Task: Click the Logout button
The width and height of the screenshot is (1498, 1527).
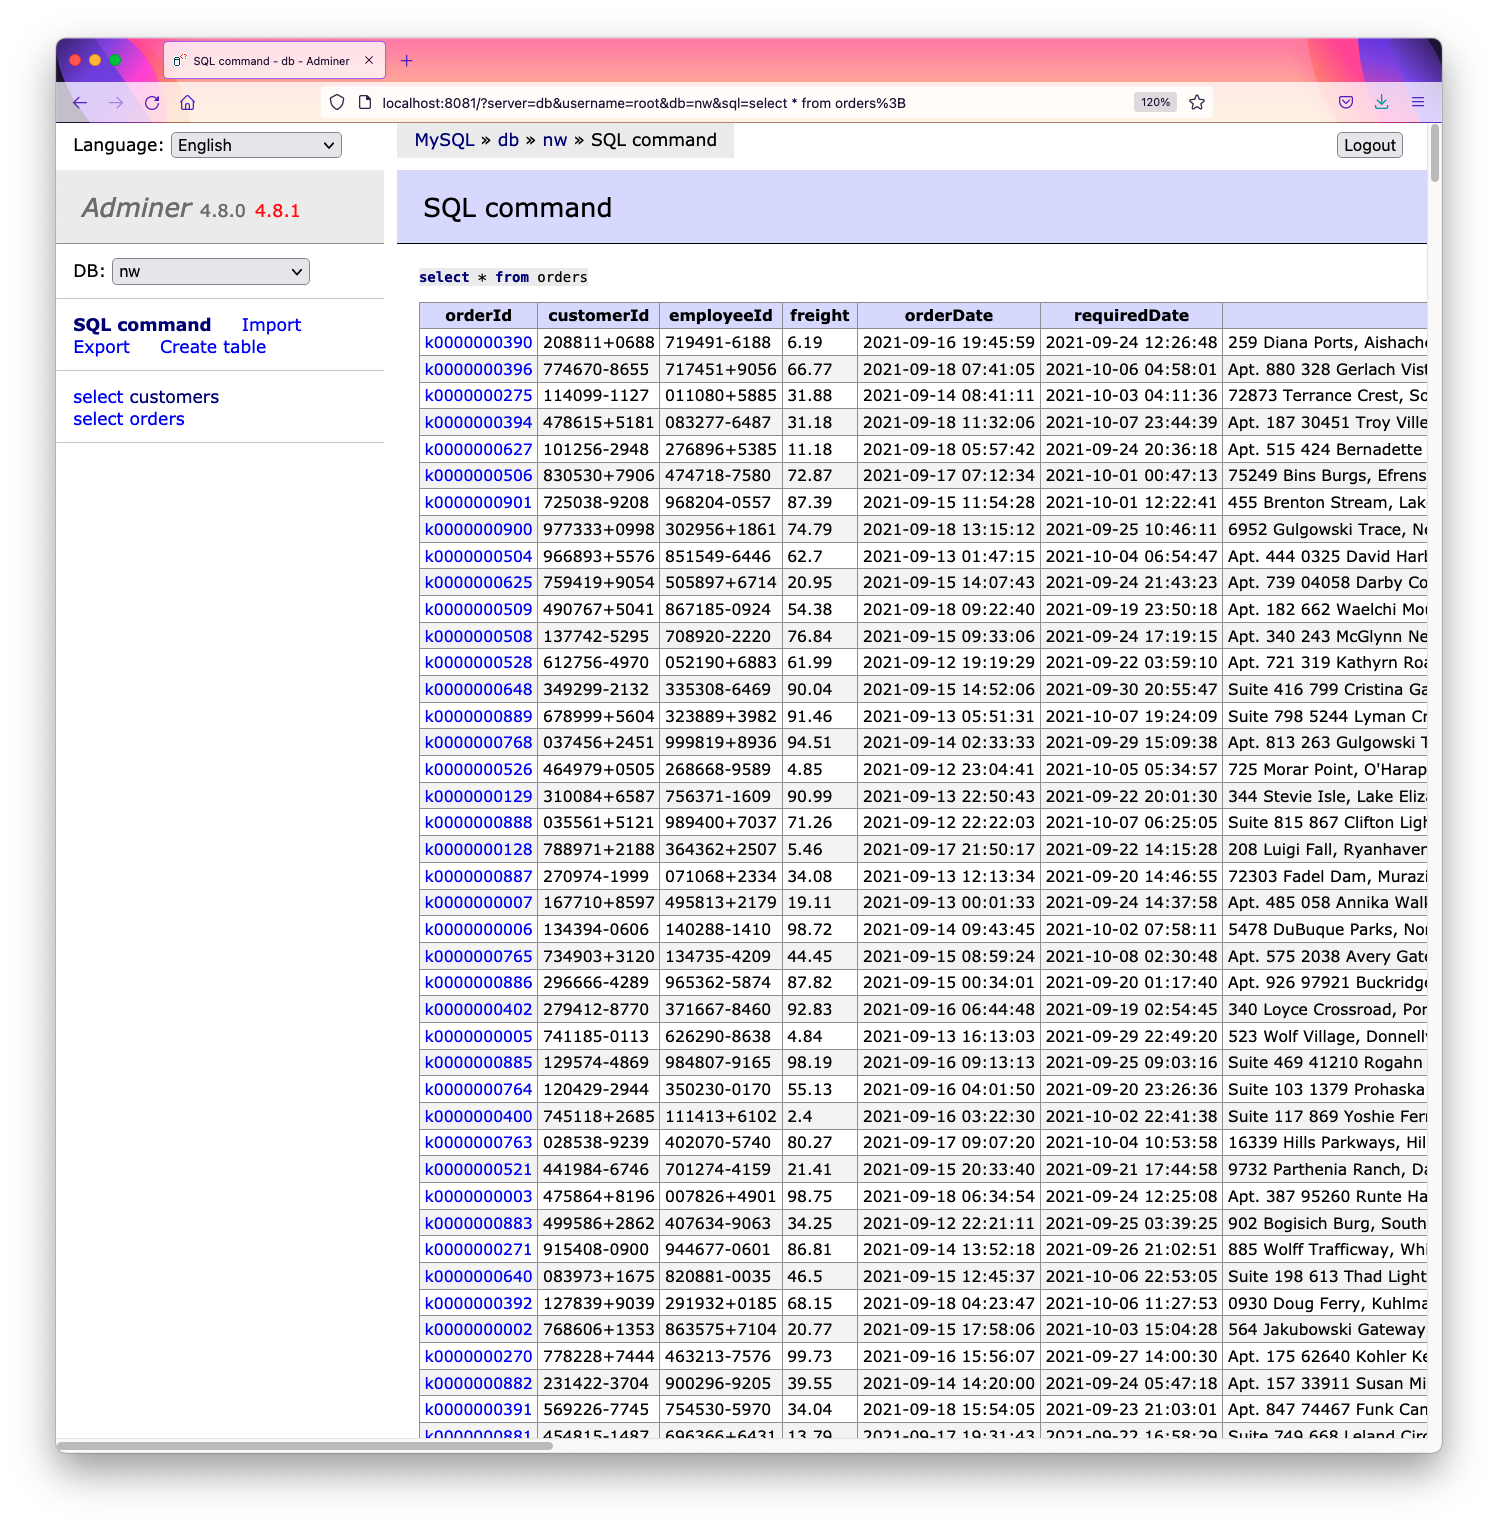Action: [1370, 145]
